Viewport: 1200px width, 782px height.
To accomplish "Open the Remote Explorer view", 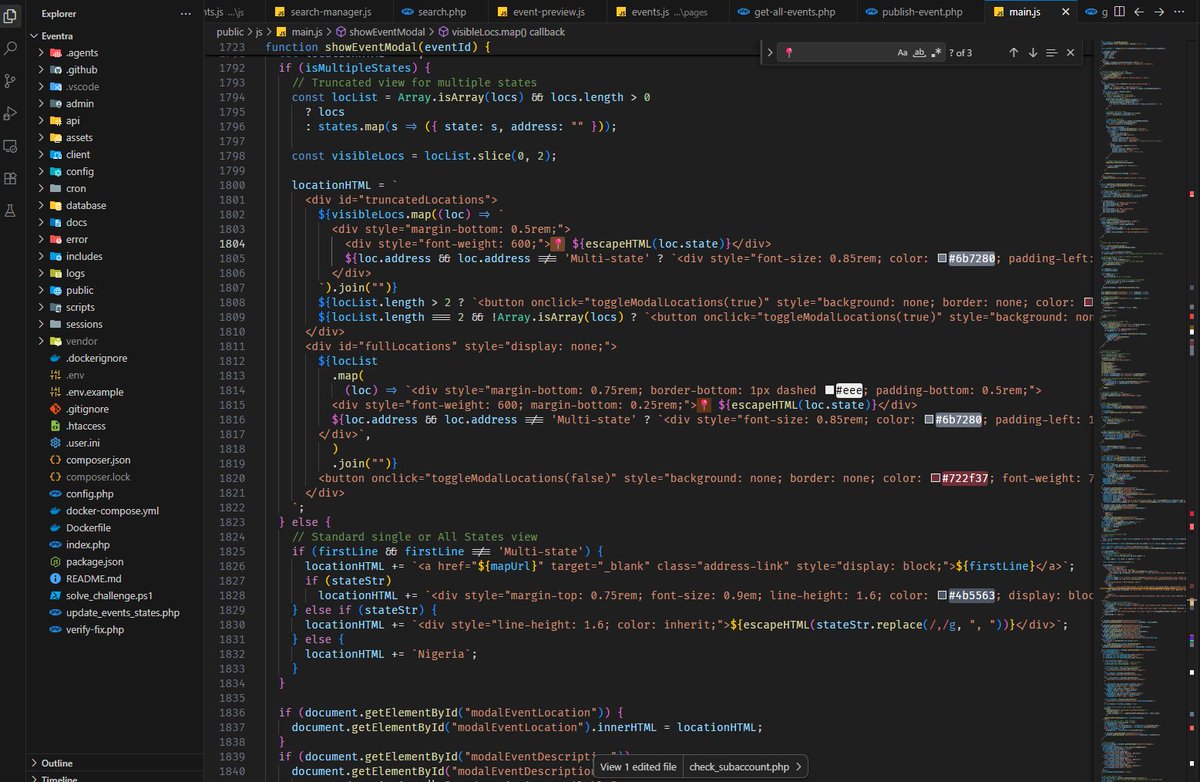I will pyautogui.click(x=11, y=146).
